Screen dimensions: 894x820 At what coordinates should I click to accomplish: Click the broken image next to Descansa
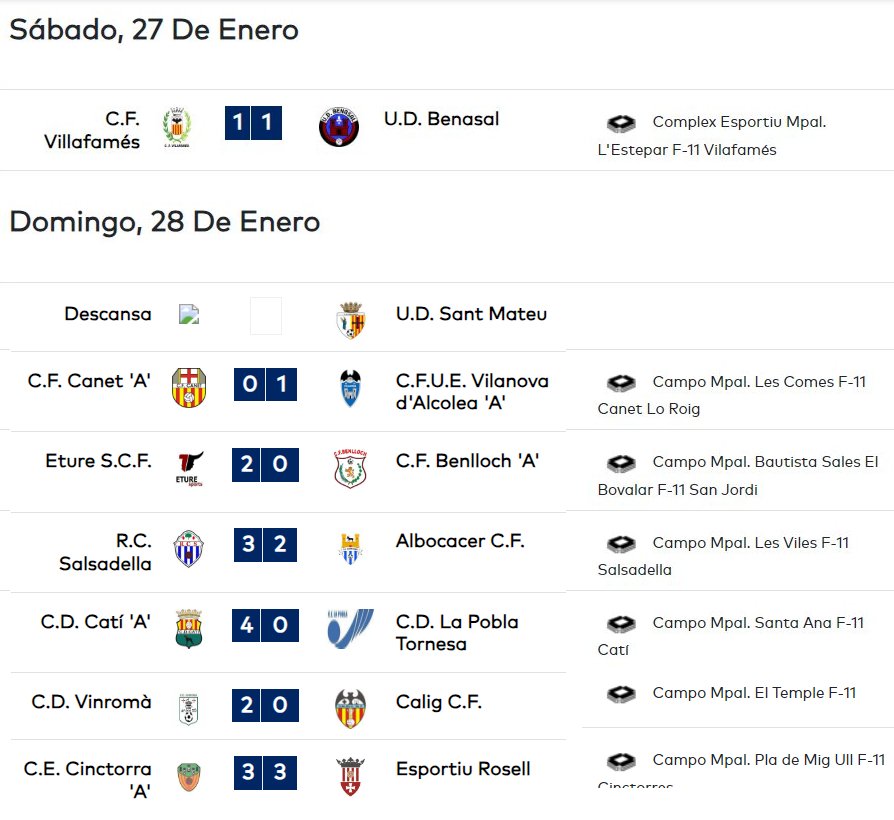pos(189,314)
